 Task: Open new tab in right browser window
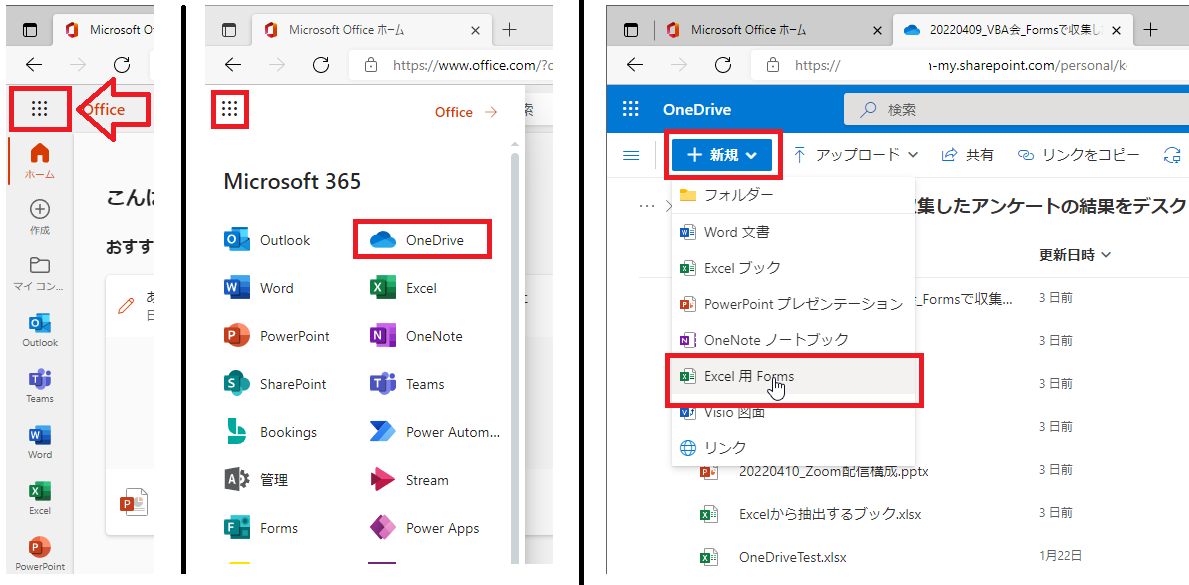coord(1151,30)
